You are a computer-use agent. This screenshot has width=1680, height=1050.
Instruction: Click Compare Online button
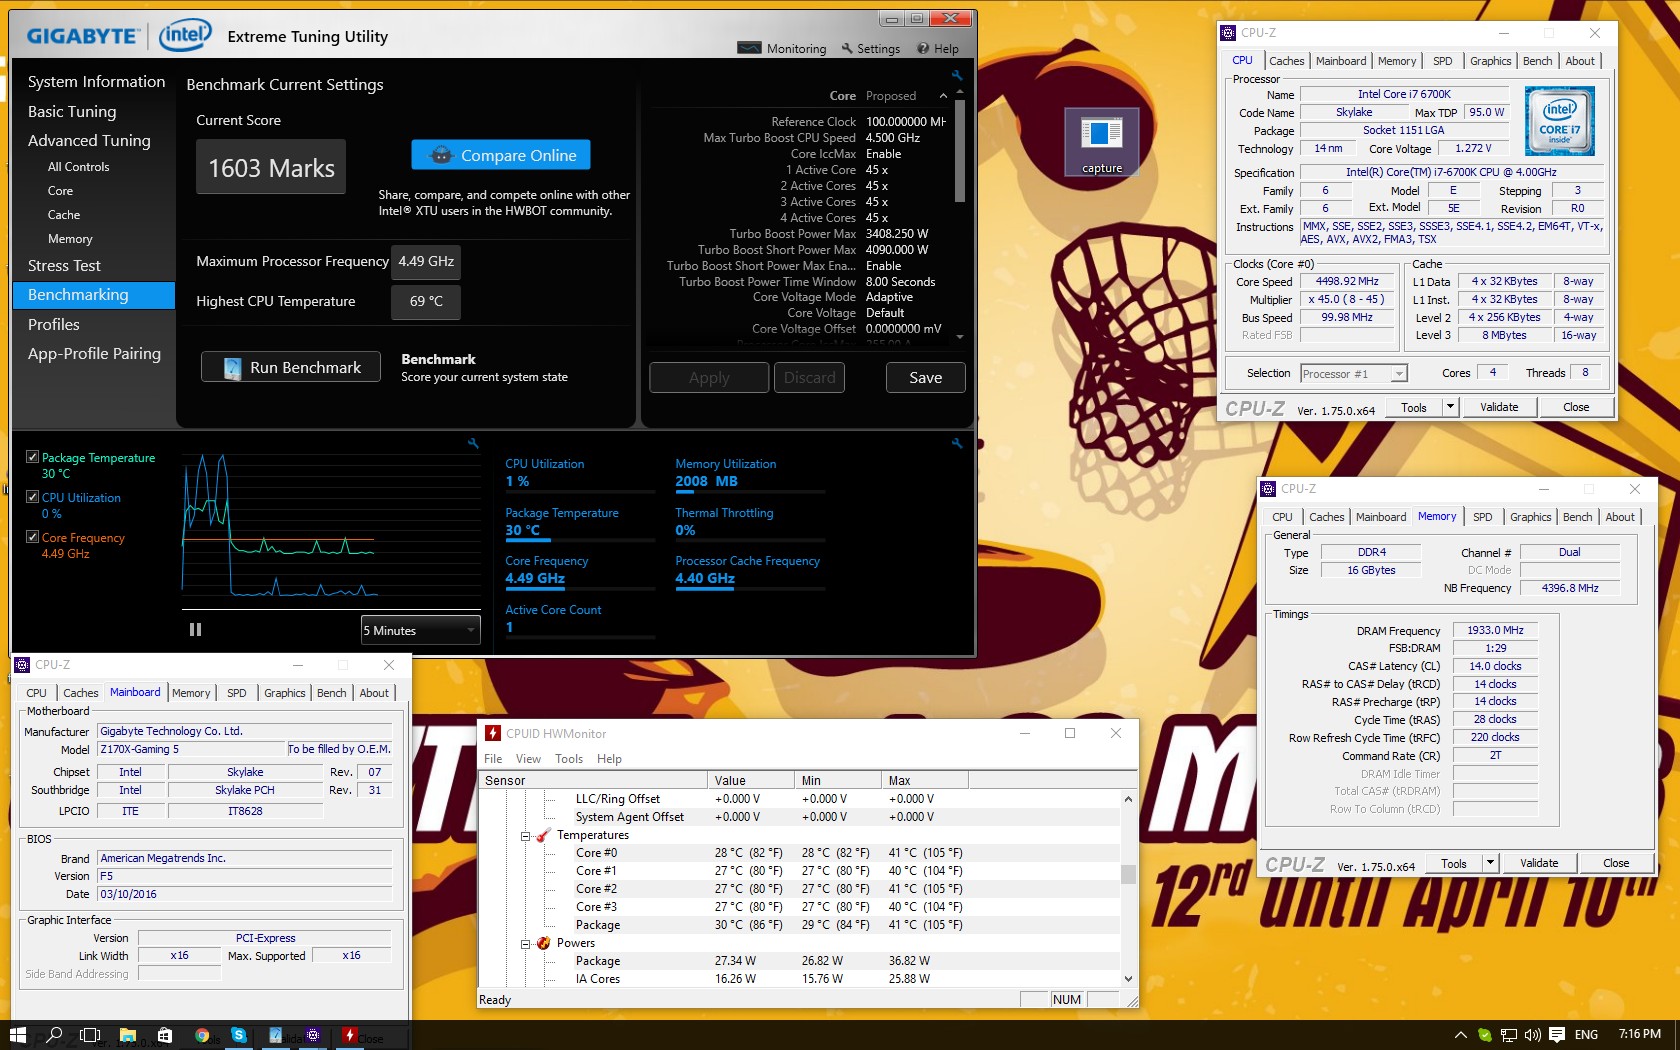(501, 155)
